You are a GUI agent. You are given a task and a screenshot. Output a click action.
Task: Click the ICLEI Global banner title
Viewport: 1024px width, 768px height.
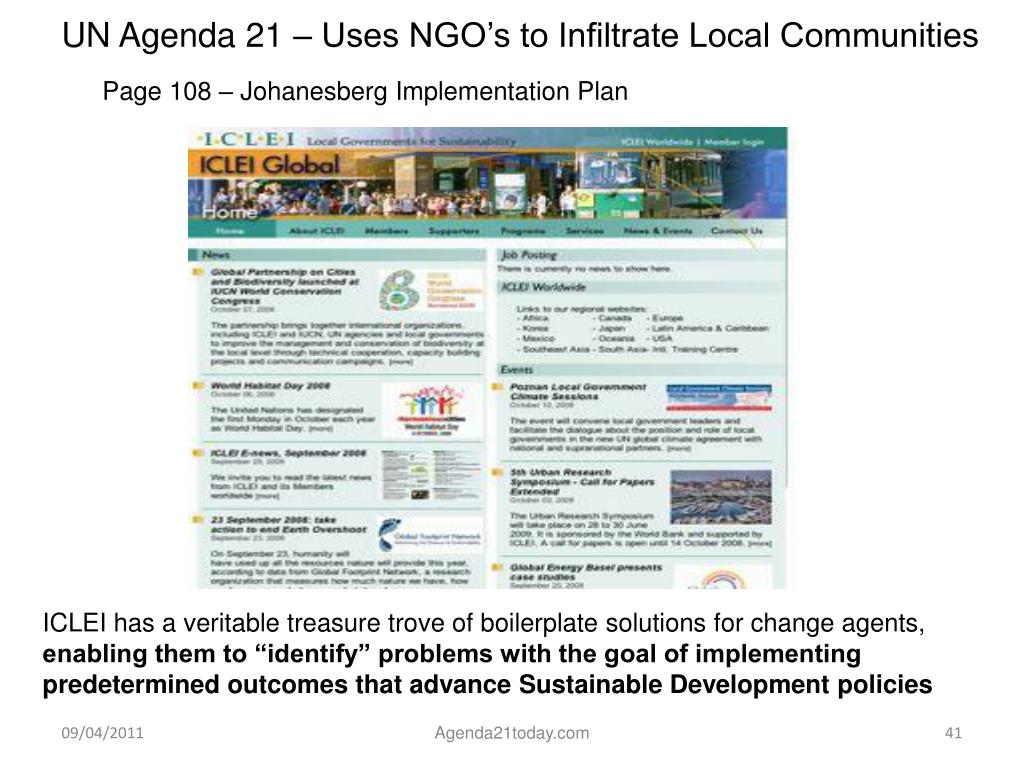(x=269, y=165)
